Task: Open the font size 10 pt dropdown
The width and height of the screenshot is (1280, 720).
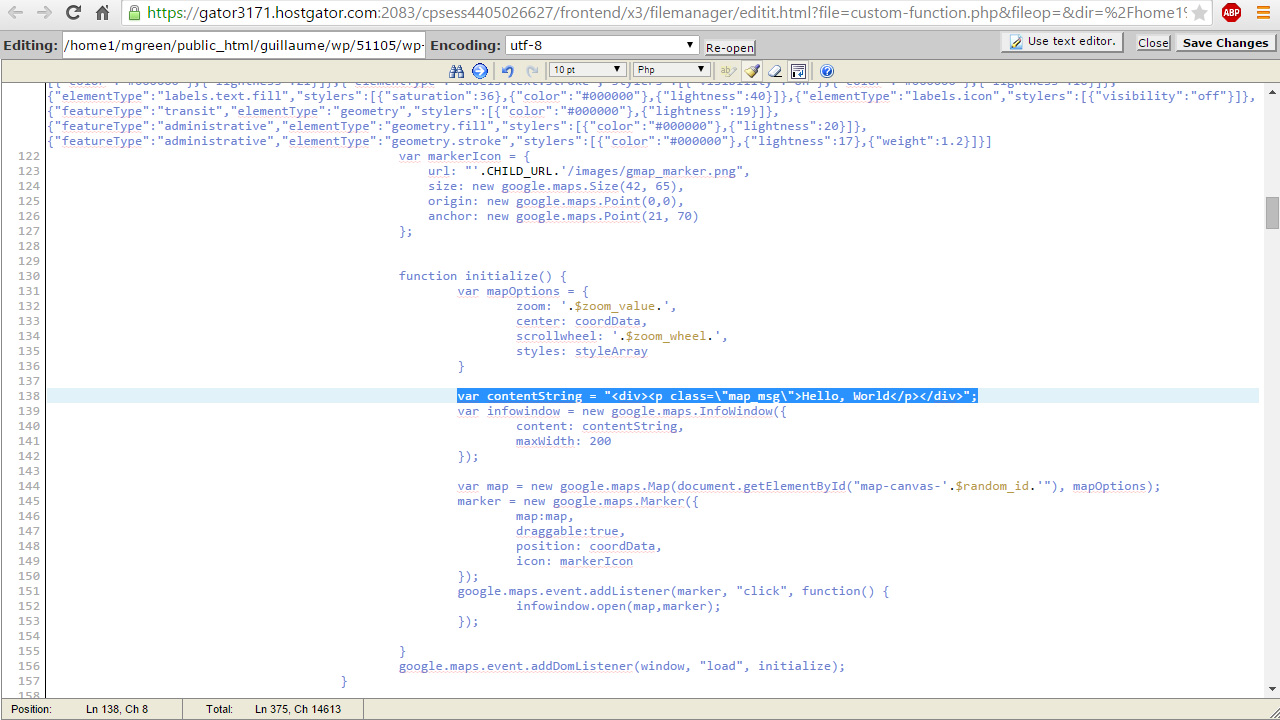Action: pyautogui.click(x=588, y=70)
